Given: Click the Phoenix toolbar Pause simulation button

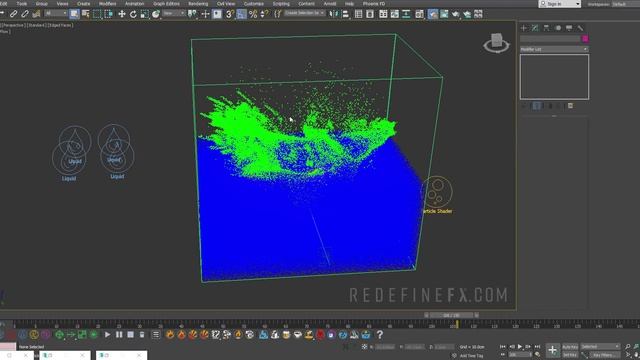Looking at the screenshot, I should click(119, 335).
